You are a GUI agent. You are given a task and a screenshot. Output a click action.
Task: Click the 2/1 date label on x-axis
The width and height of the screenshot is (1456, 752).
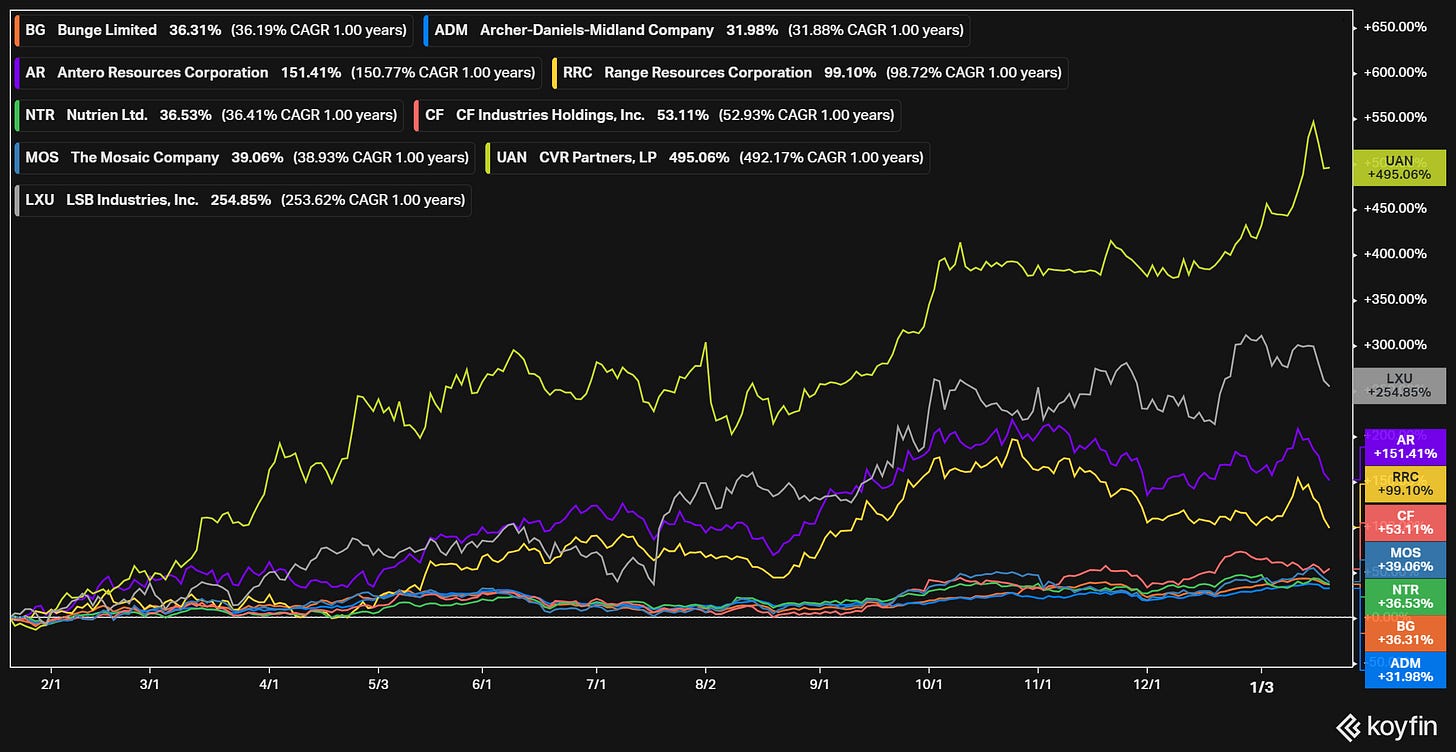tap(49, 685)
